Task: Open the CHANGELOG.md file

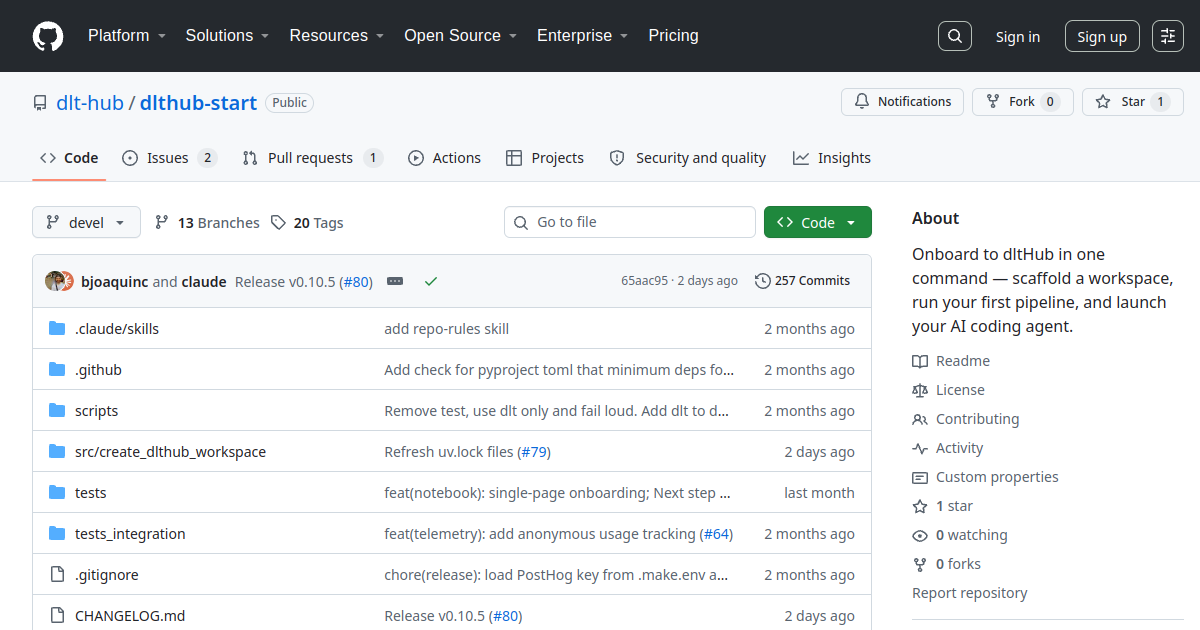Action: (x=130, y=616)
